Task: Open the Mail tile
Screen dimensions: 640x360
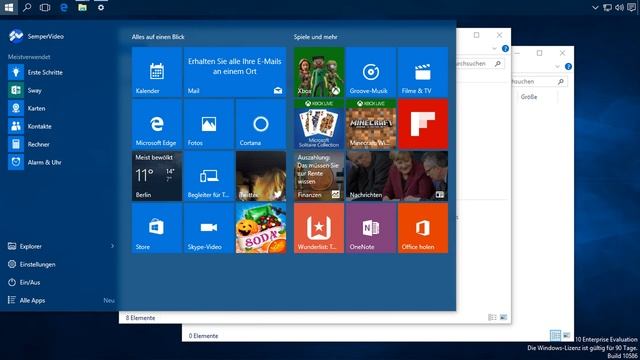Action: tap(235, 72)
